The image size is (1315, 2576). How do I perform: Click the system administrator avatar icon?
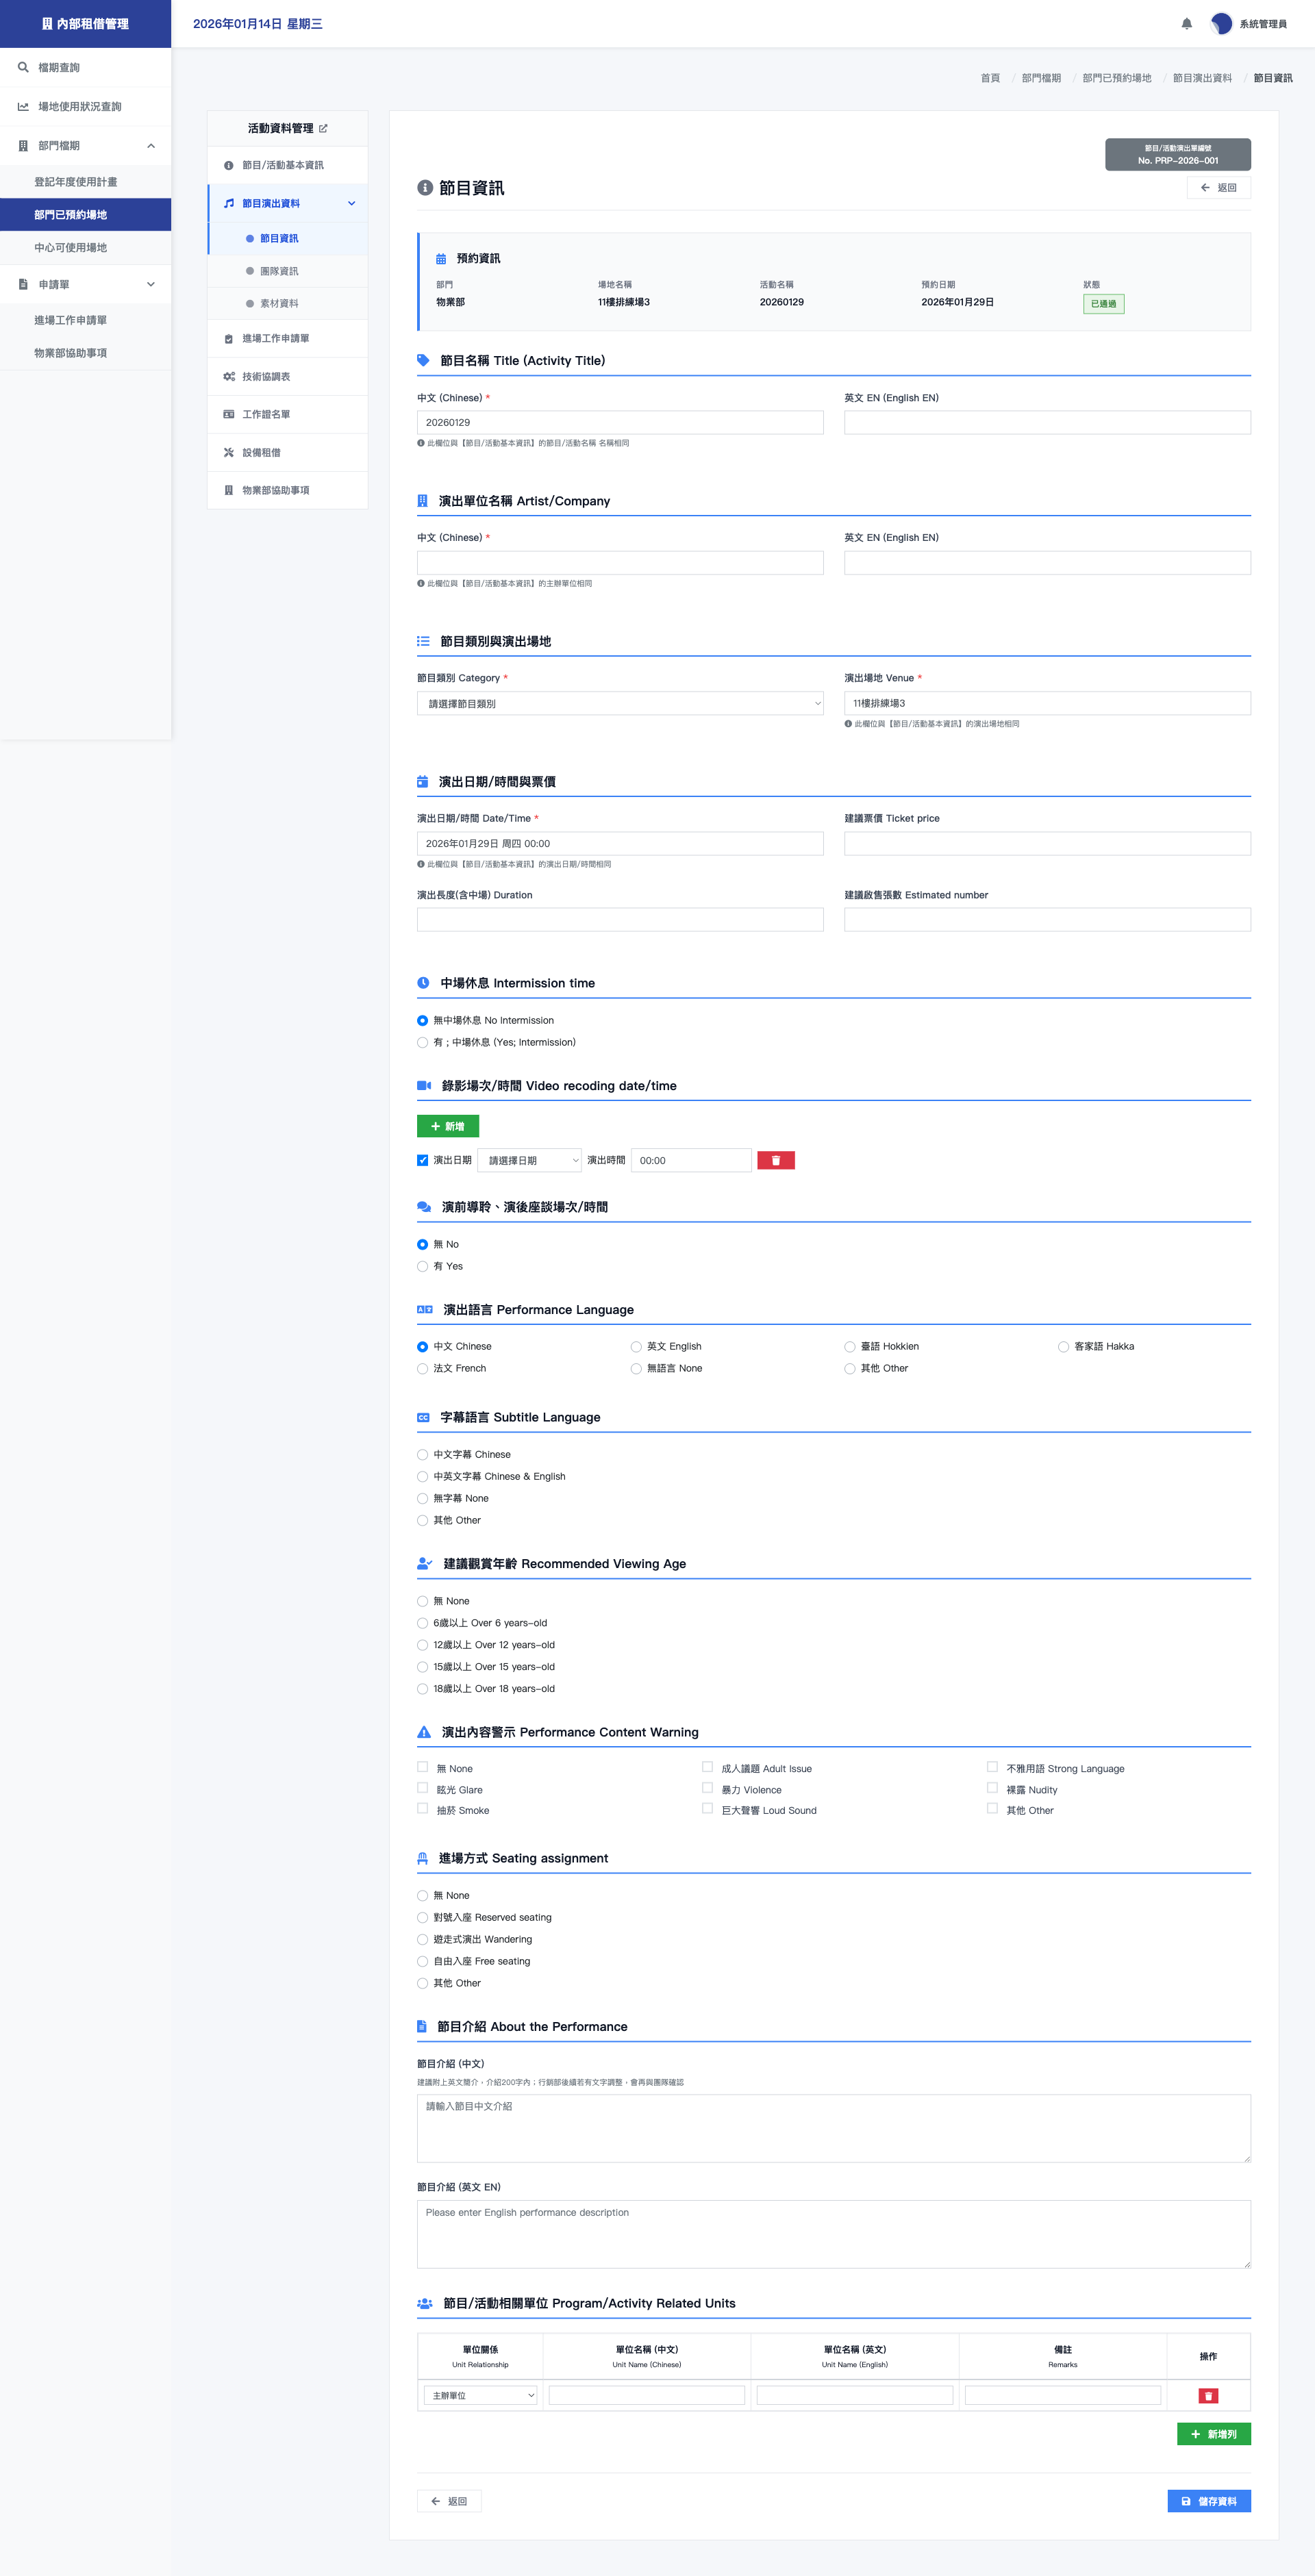1221,24
